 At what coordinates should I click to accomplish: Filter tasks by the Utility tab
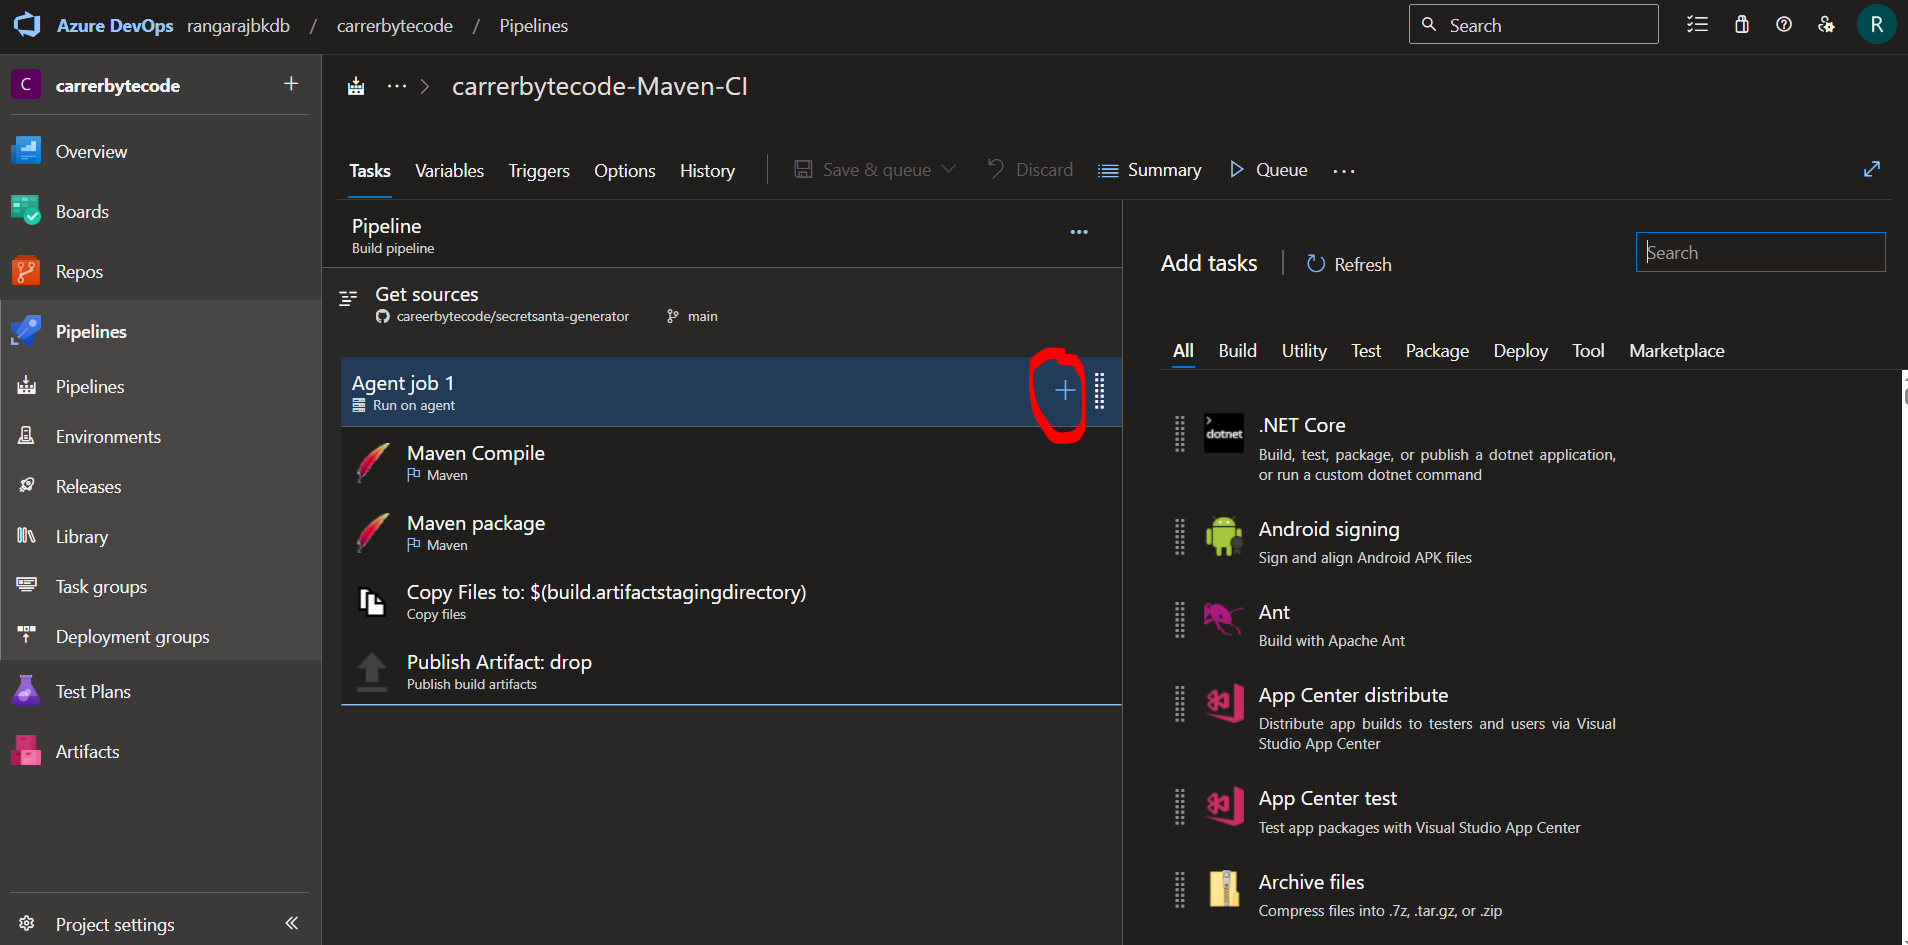pyautogui.click(x=1303, y=351)
